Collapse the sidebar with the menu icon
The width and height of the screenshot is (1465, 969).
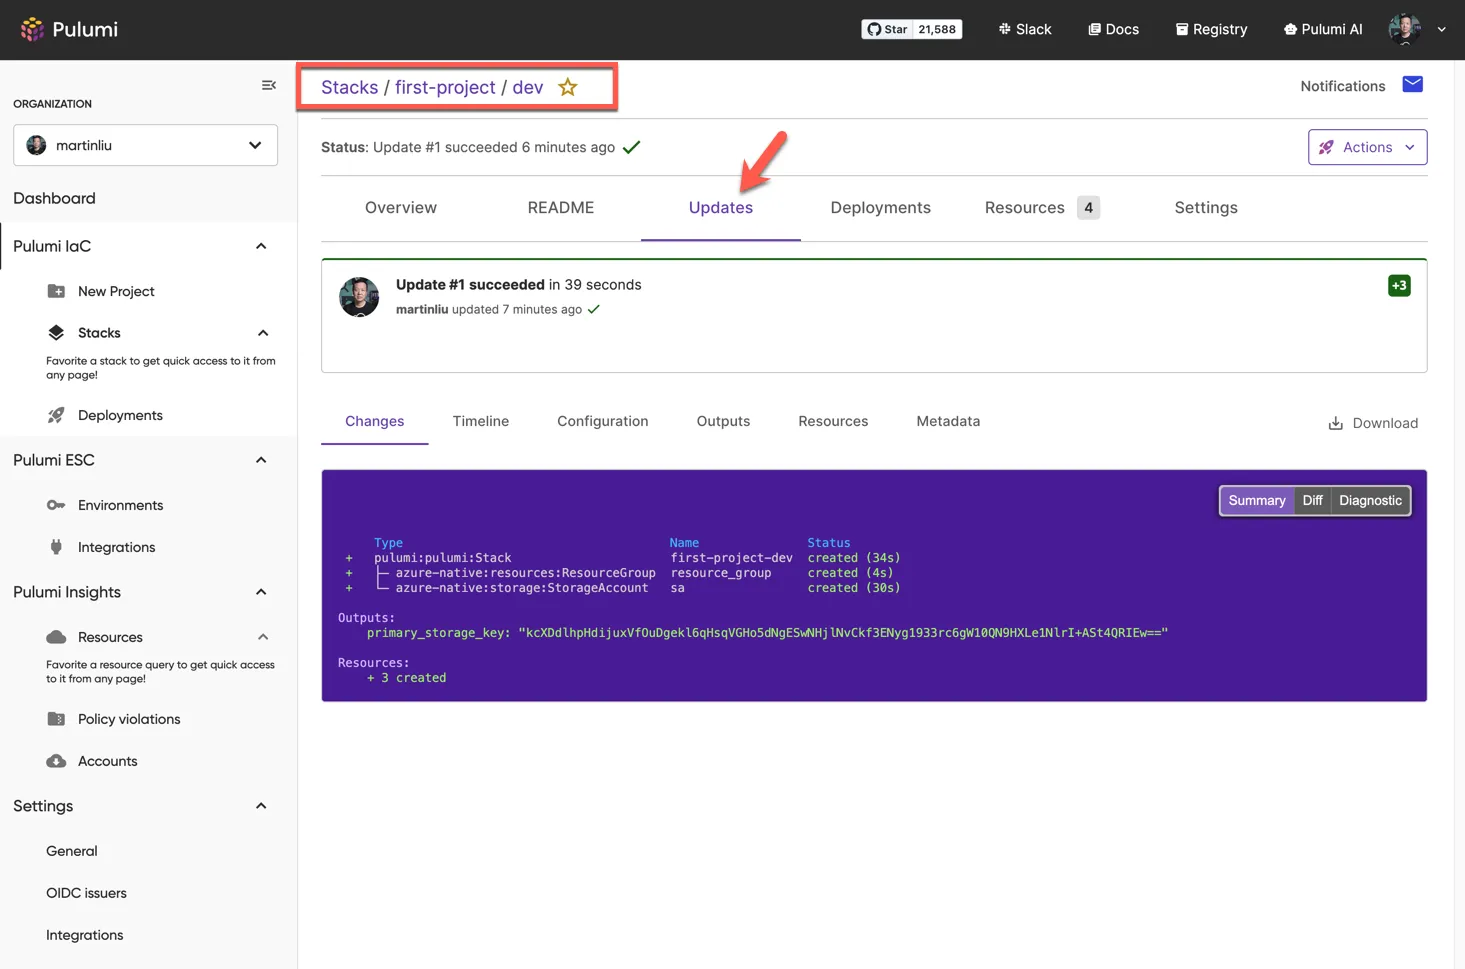pyautogui.click(x=268, y=85)
